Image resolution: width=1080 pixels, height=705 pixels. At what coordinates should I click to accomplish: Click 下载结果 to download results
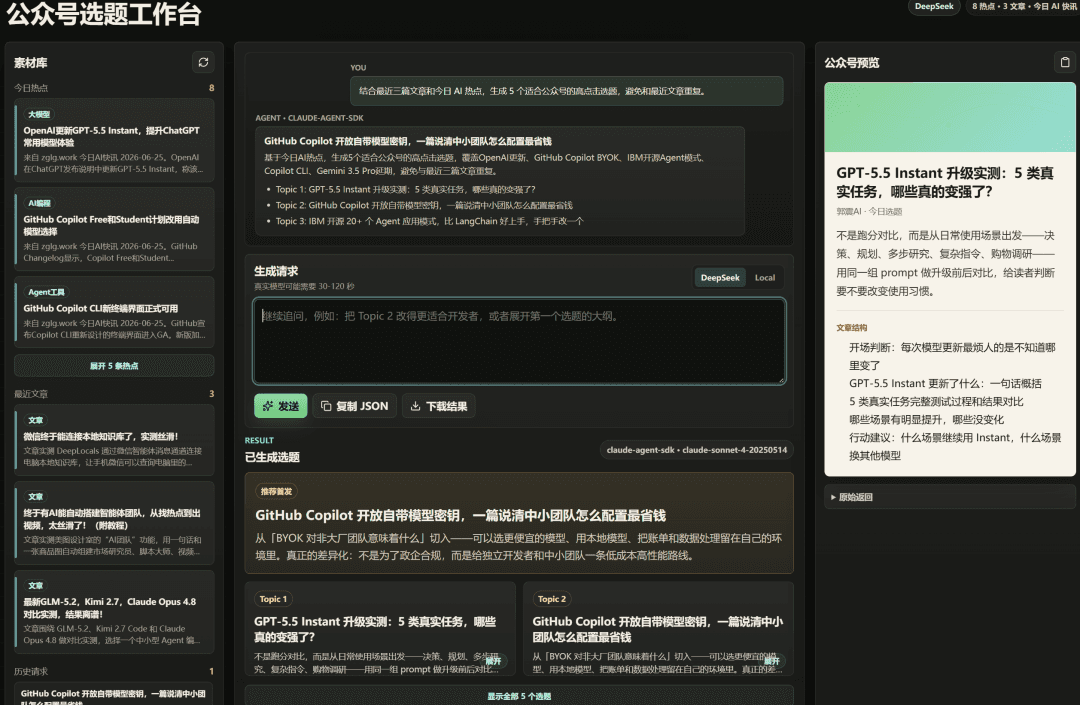(439, 406)
